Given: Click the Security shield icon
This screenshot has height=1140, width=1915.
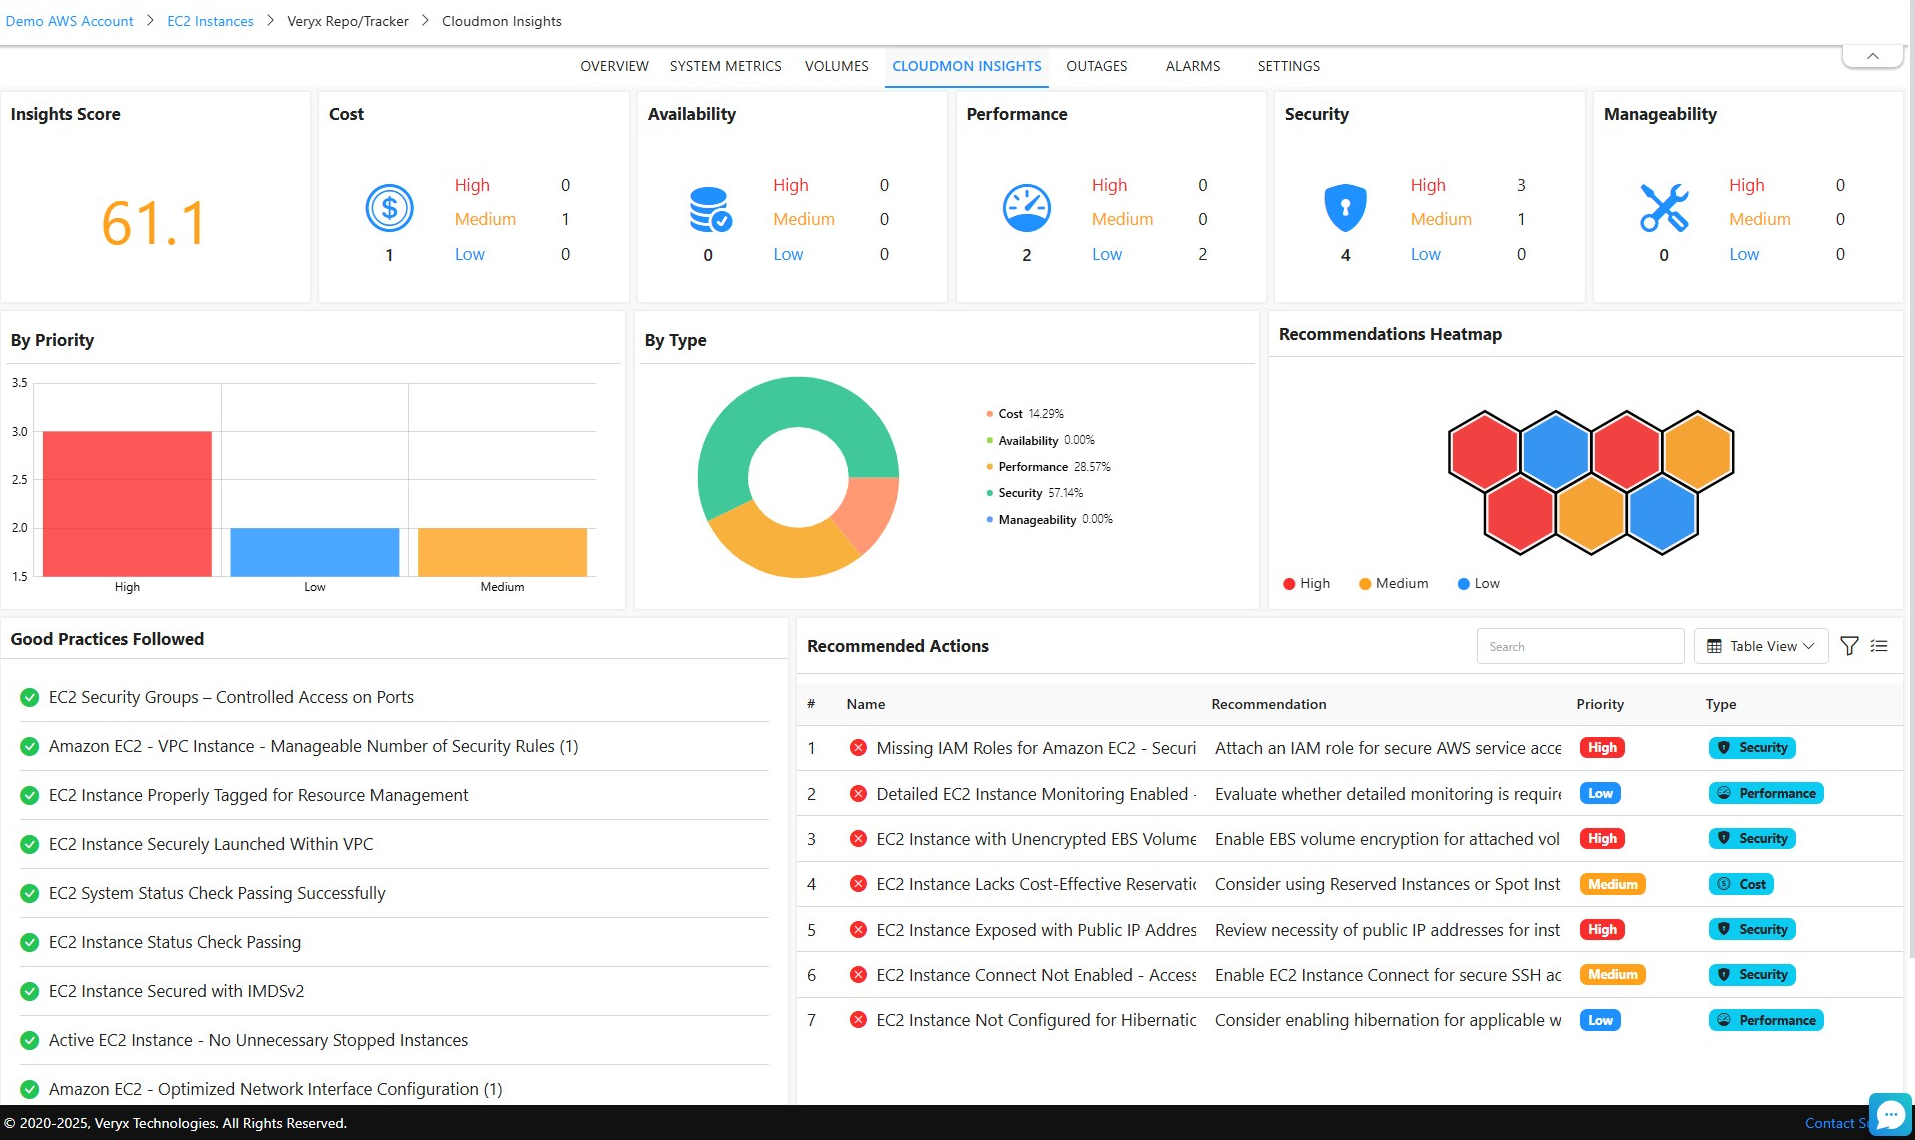Looking at the screenshot, I should click(x=1345, y=208).
